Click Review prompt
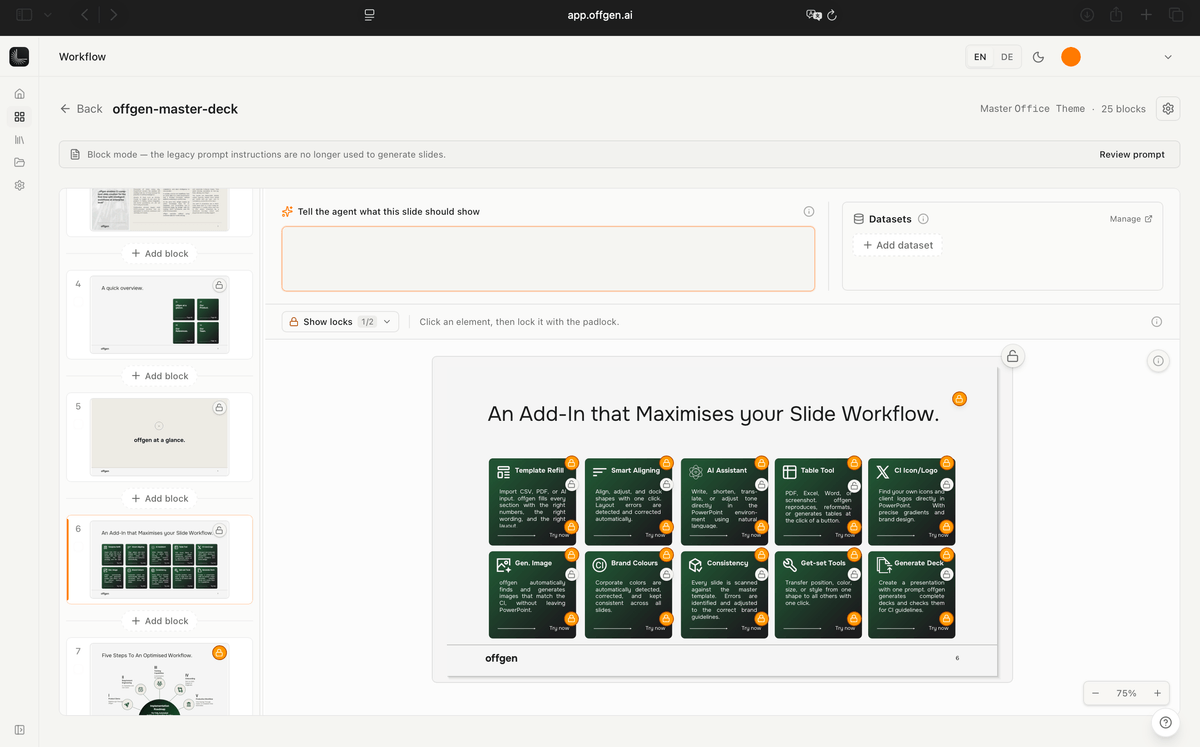The width and height of the screenshot is (1200, 747). (x=1132, y=155)
